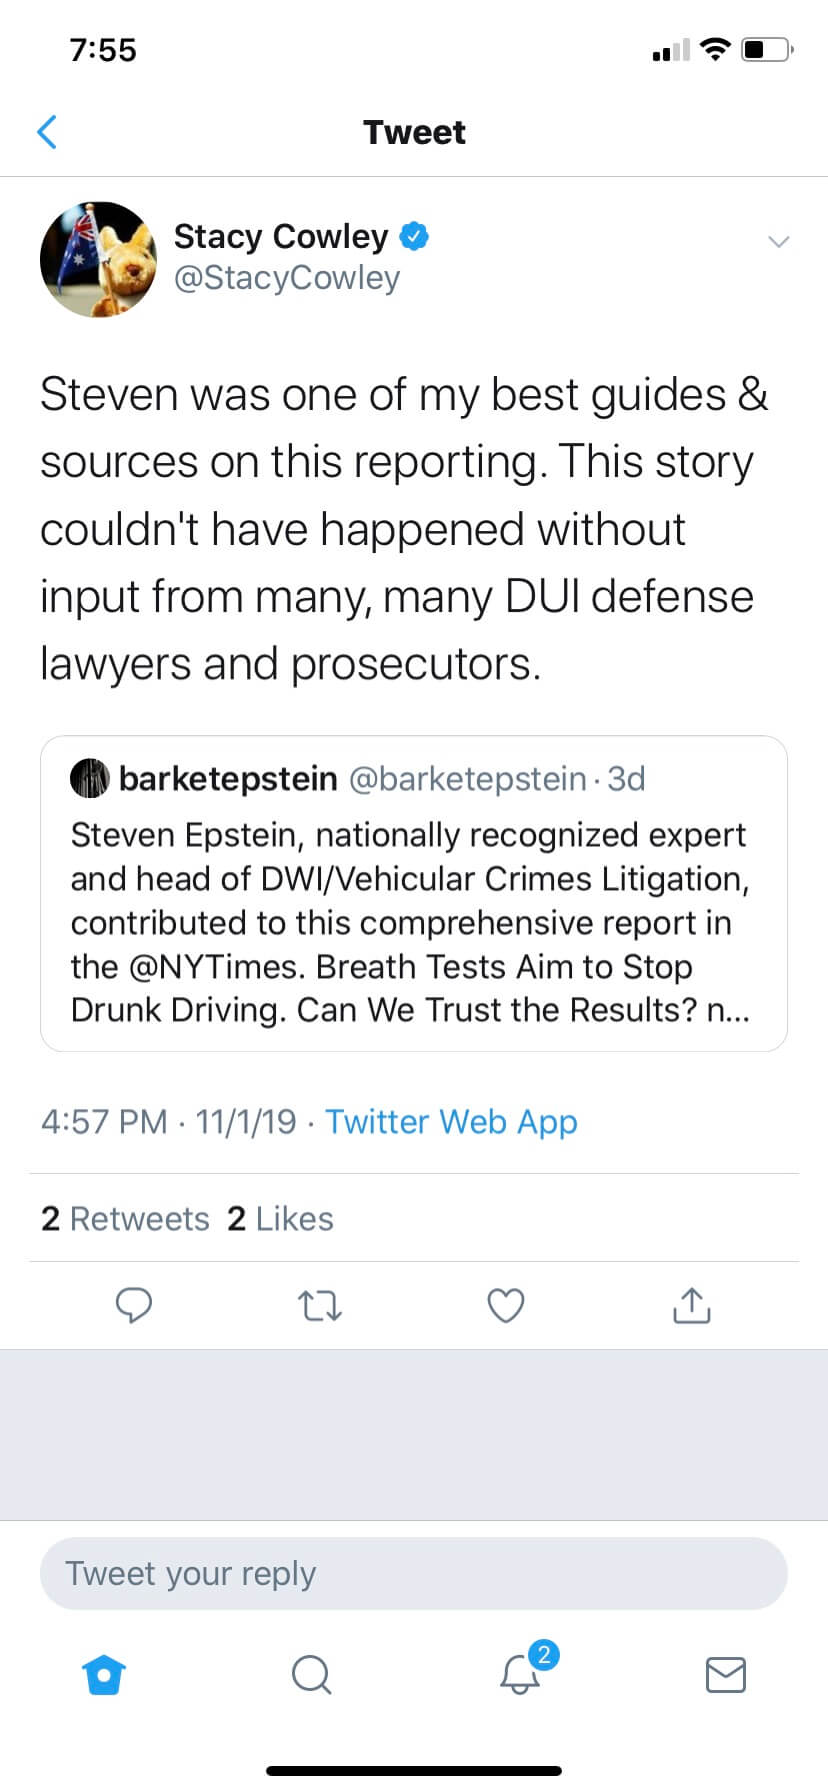Open the reply composer via reply icon
Screen dimensions: 828x1792
pyautogui.click(x=134, y=1305)
